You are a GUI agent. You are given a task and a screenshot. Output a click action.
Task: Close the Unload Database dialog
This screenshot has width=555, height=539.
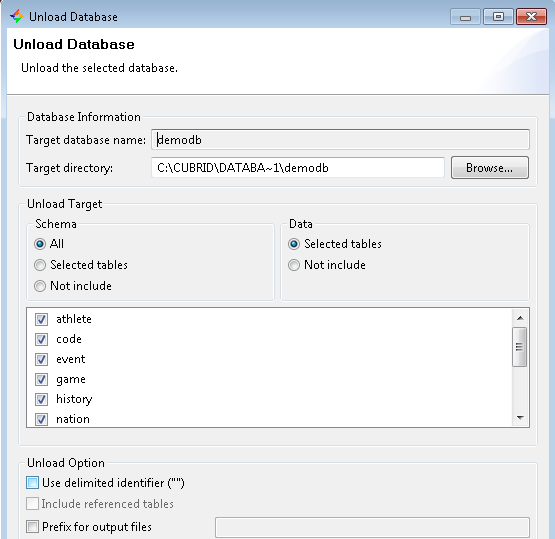(531, 17)
